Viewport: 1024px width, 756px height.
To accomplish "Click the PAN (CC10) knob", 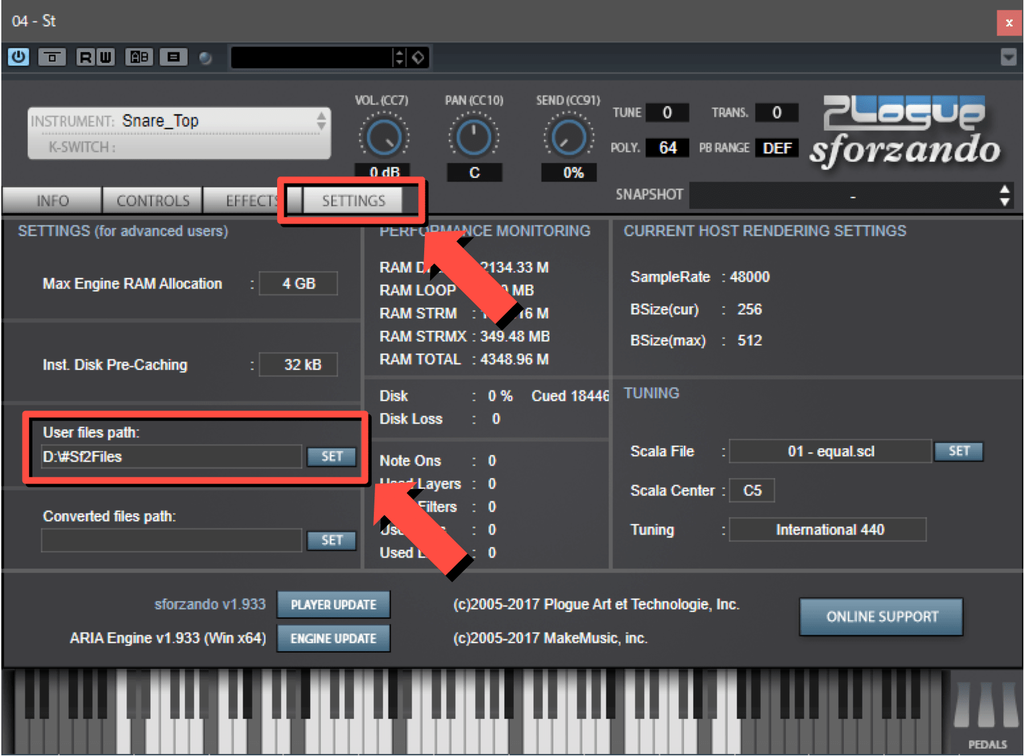I will pyautogui.click(x=473, y=137).
